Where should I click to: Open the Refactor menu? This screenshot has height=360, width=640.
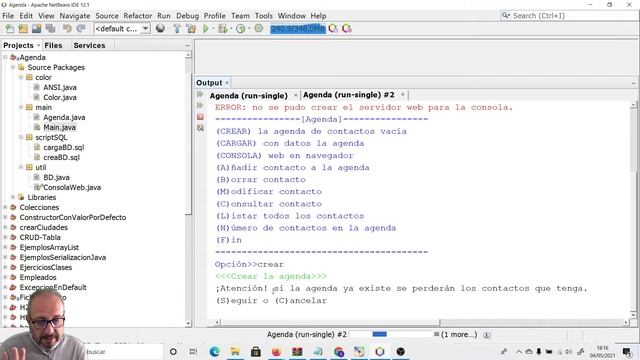[x=138, y=16]
